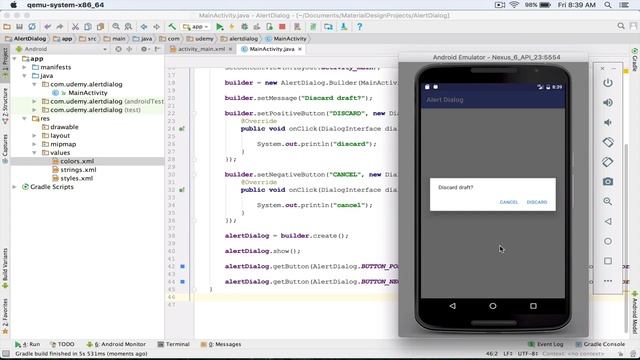Click the Find magnifier icon

116,27
